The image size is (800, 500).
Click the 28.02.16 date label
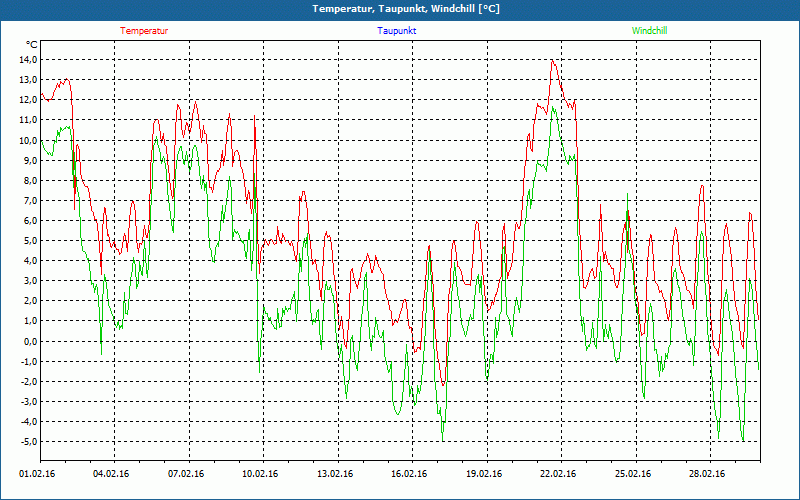707,474
